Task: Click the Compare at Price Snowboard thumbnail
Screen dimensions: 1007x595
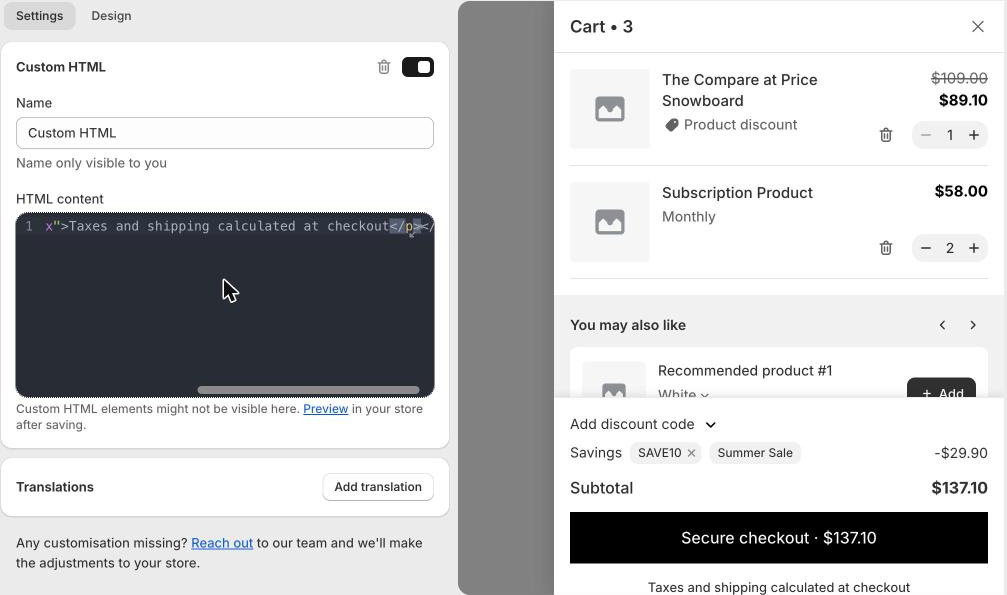Action: (609, 109)
